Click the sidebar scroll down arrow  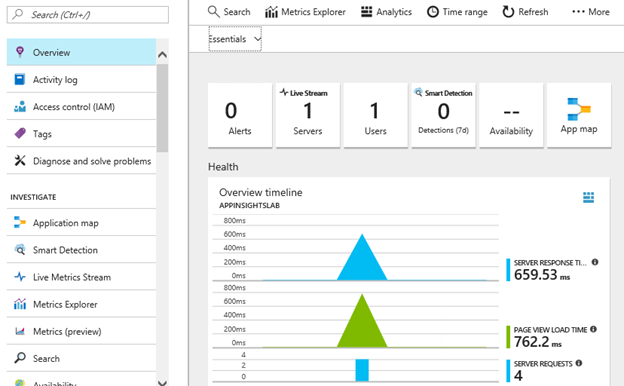click(x=162, y=383)
